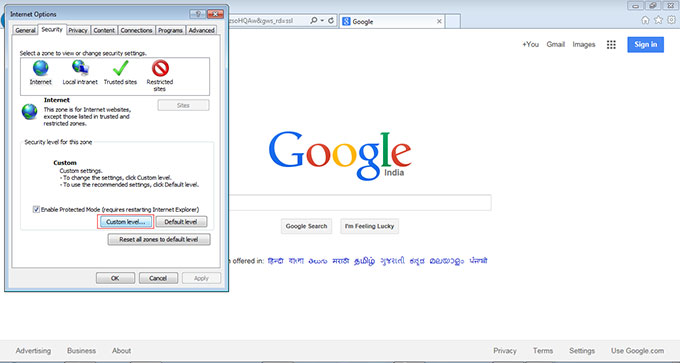Click the Custom level... button

[x=125, y=222]
